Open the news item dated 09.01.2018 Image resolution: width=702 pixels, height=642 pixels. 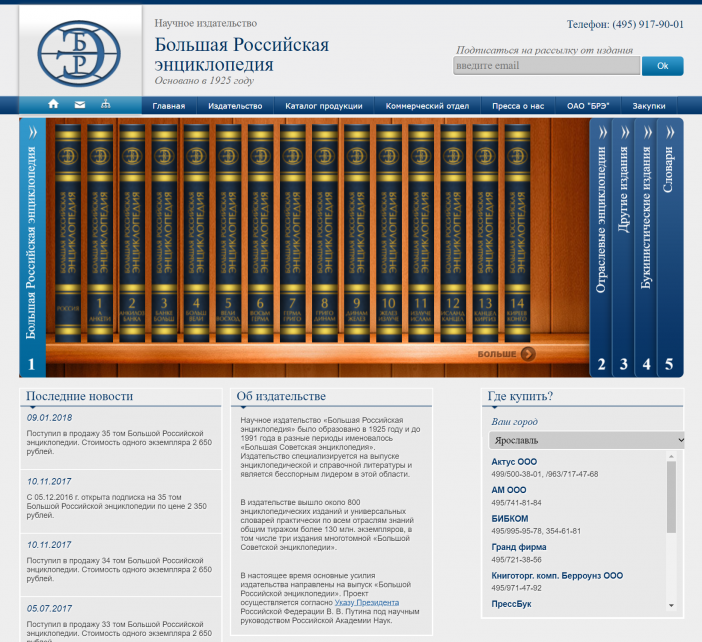[x=49, y=418]
